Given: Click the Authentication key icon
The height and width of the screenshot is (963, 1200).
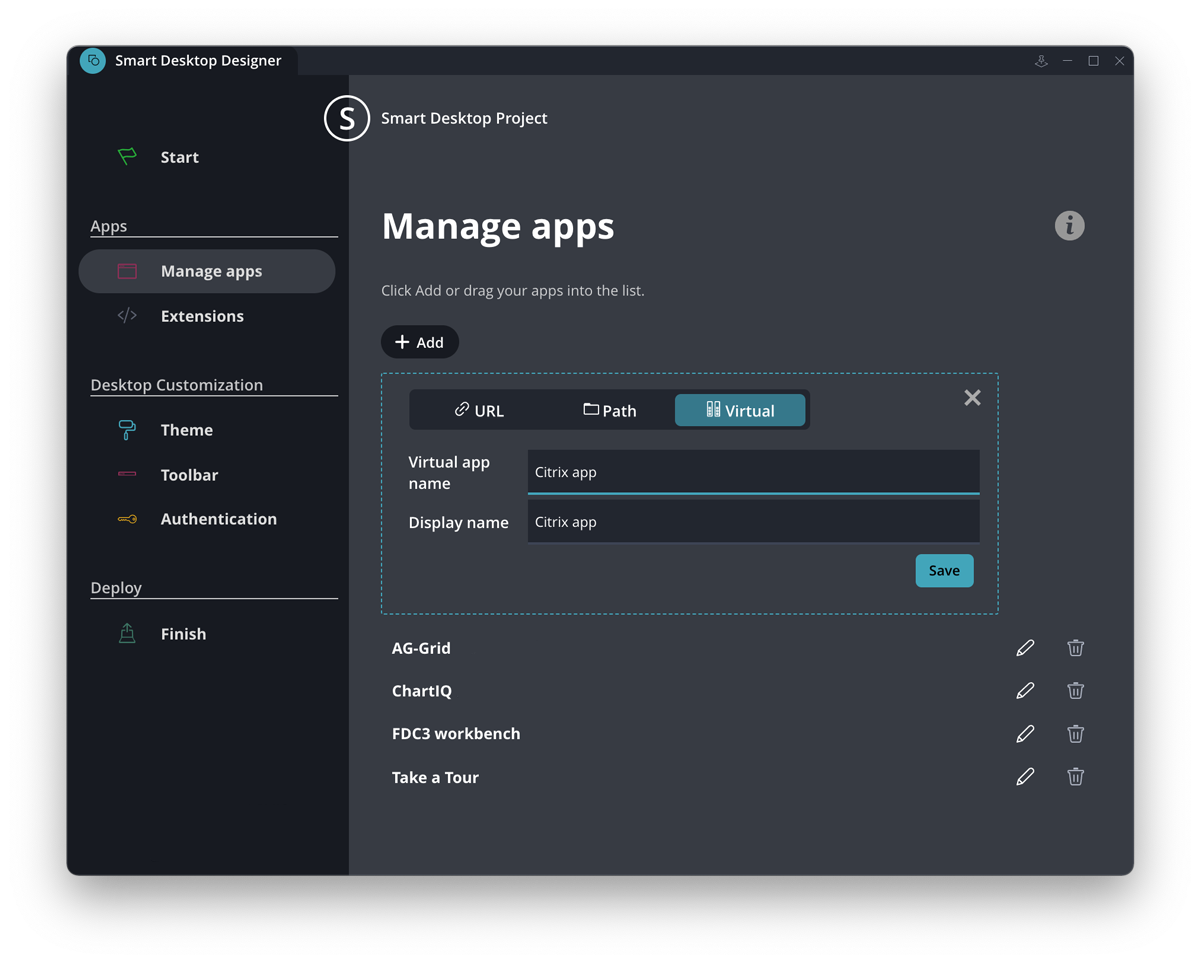Looking at the screenshot, I should pyautogui.click(x=127, y=519).
